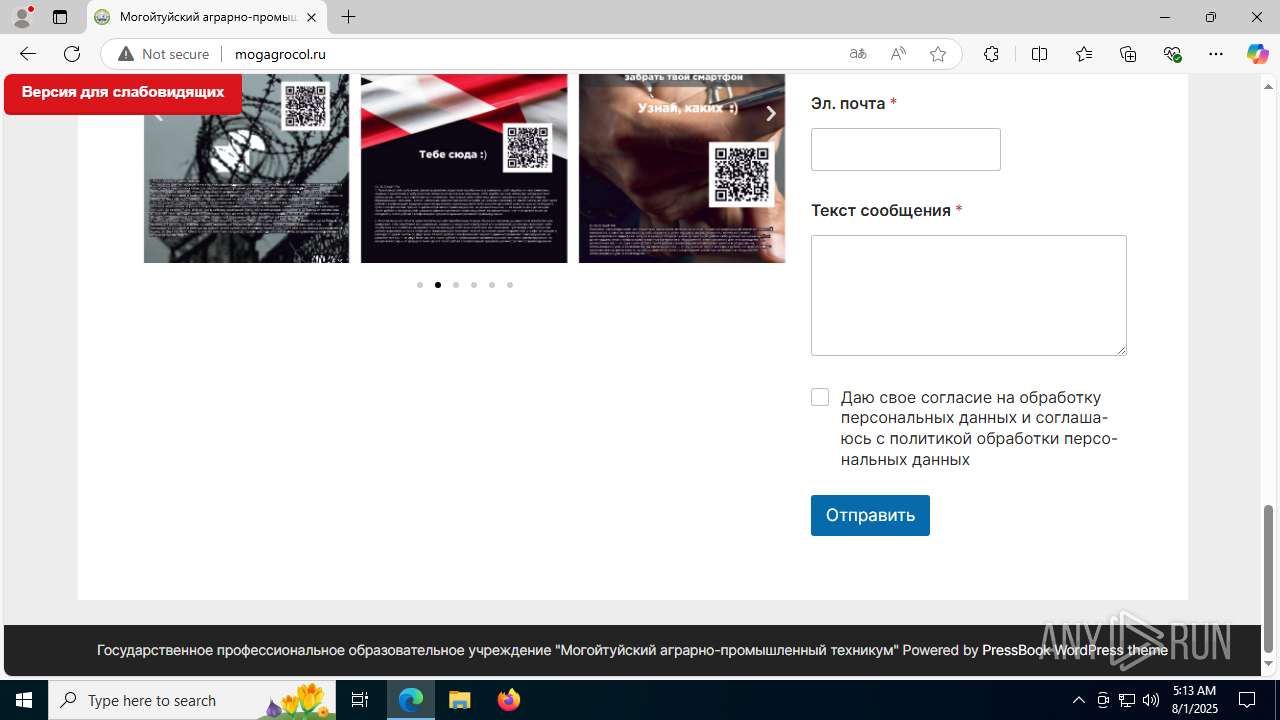Close the Могойтуйский аграрно-промышленный tab

click(311, 17)
